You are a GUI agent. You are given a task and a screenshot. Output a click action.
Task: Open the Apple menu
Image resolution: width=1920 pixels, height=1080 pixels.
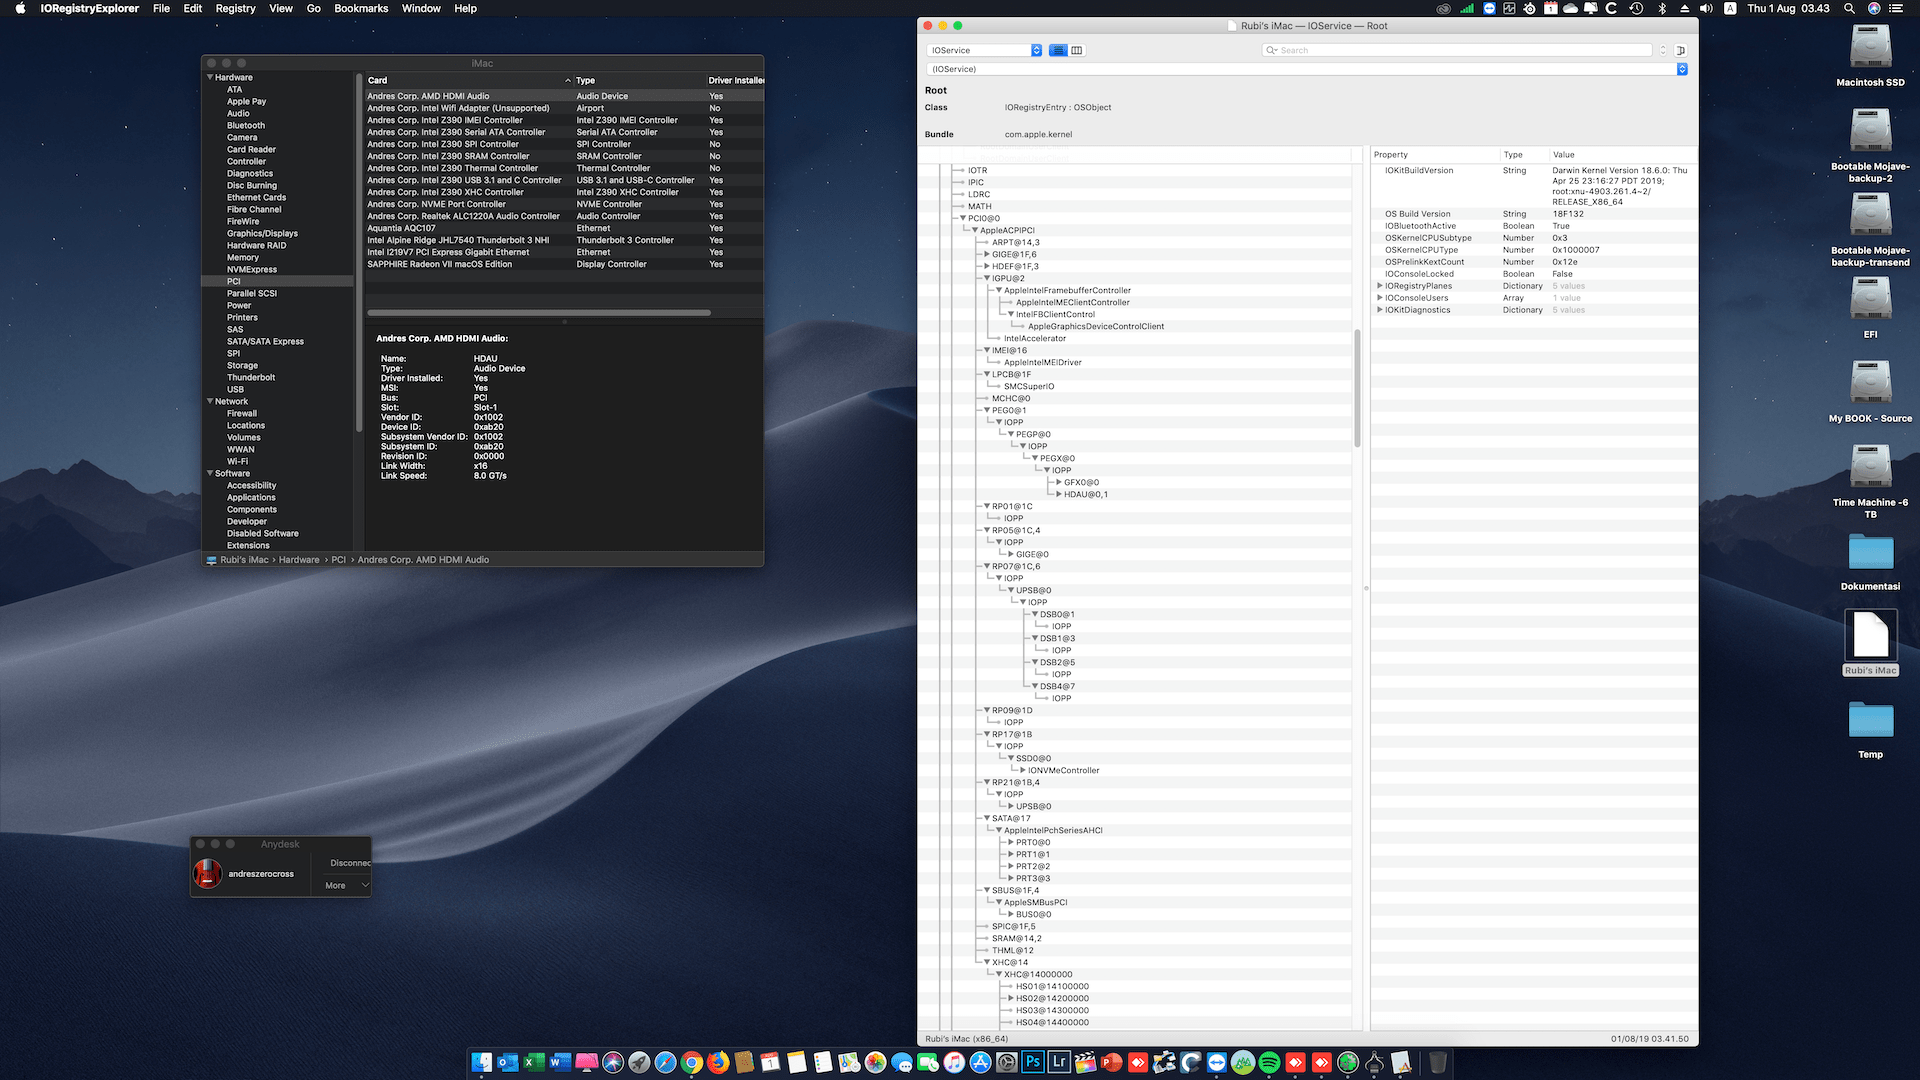20,8
